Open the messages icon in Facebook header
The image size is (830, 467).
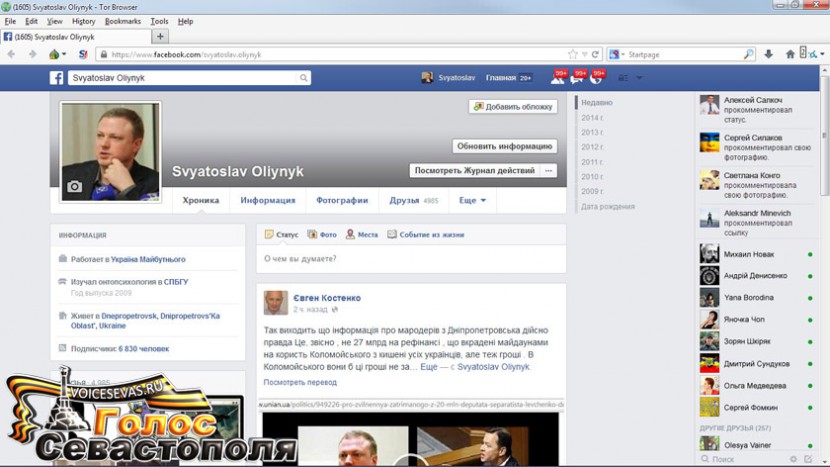(x=576, y=78)
